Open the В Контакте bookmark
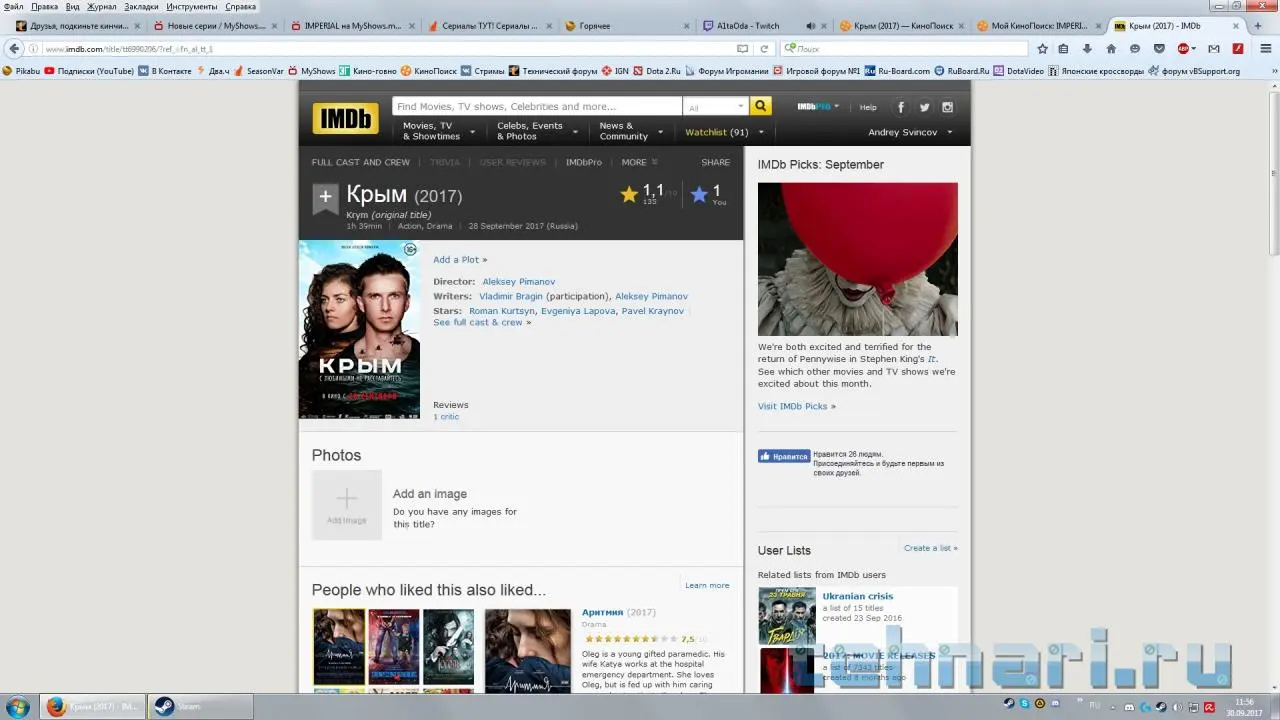1280x720 pixels. (165, 71)
